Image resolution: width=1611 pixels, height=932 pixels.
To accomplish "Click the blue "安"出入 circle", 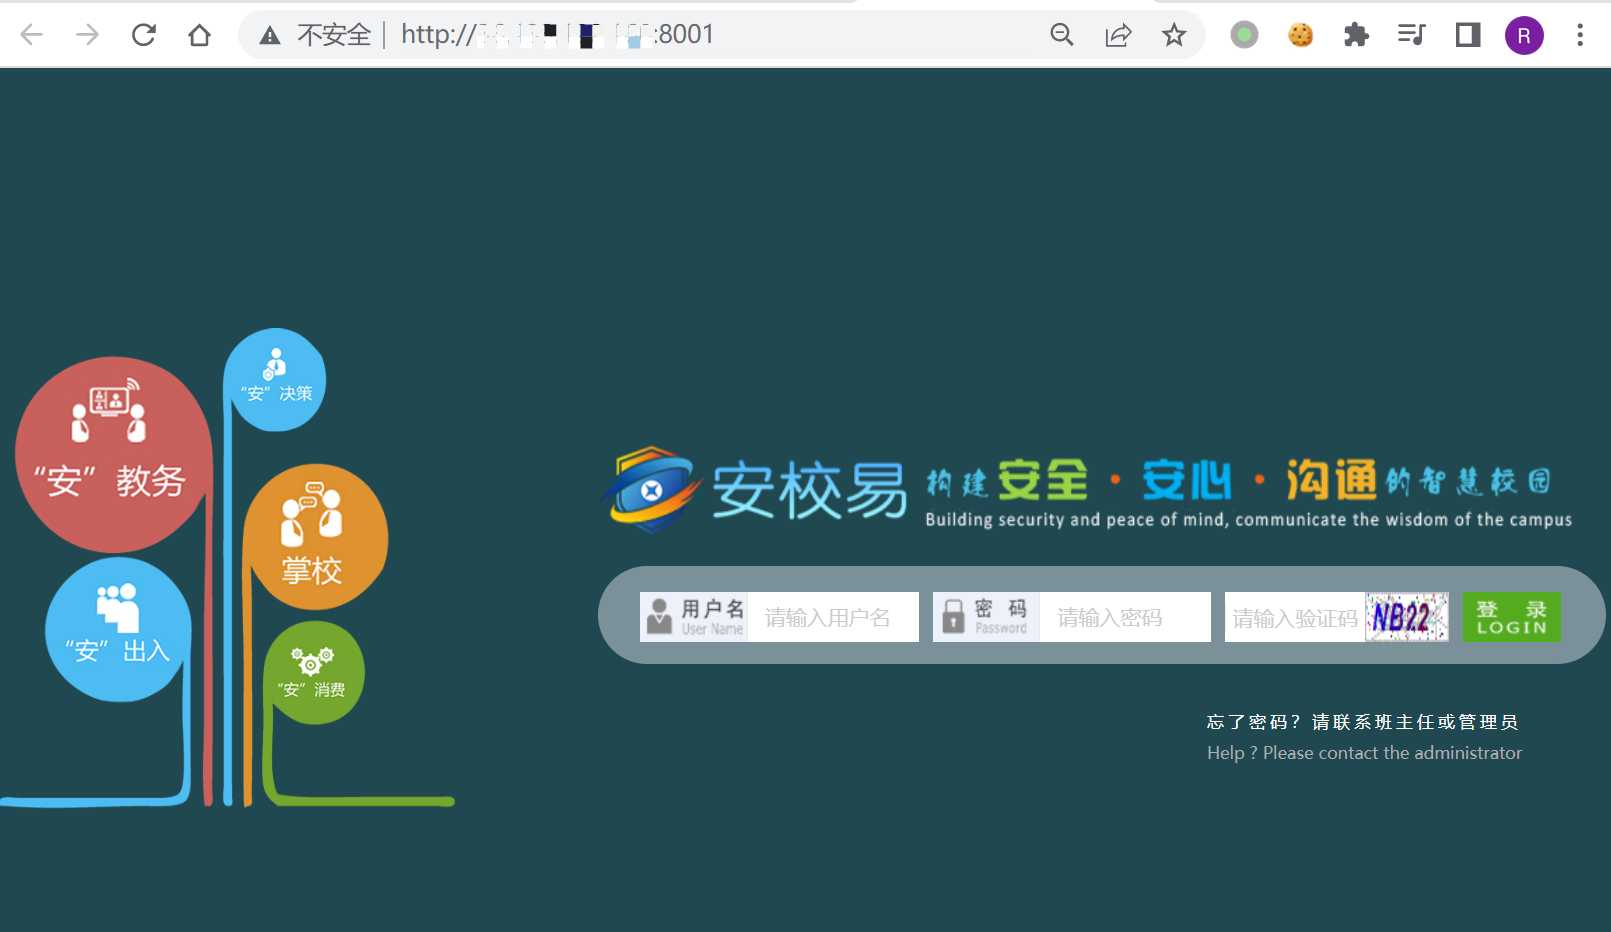I will pyautogui.click(x=118, y=629).
